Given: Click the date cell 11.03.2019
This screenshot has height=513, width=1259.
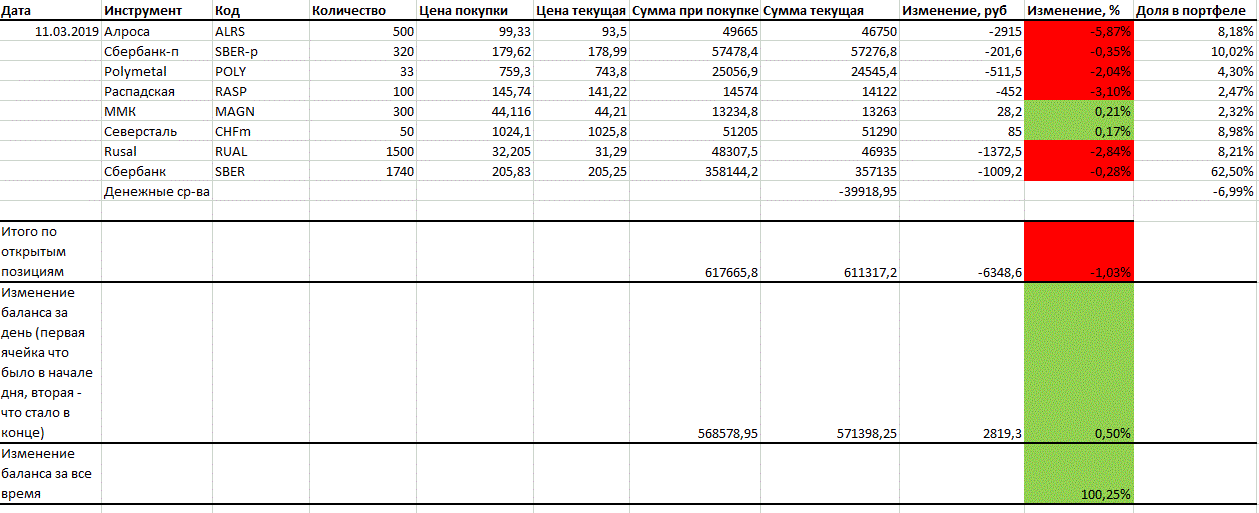Looking at the screenshot, I should click(x=51, y=31).
